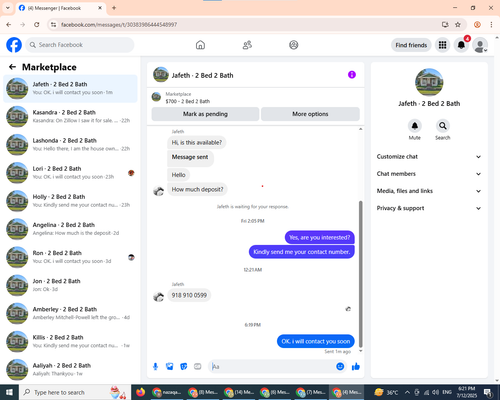View site information icon in address bar

pos(53,25)
